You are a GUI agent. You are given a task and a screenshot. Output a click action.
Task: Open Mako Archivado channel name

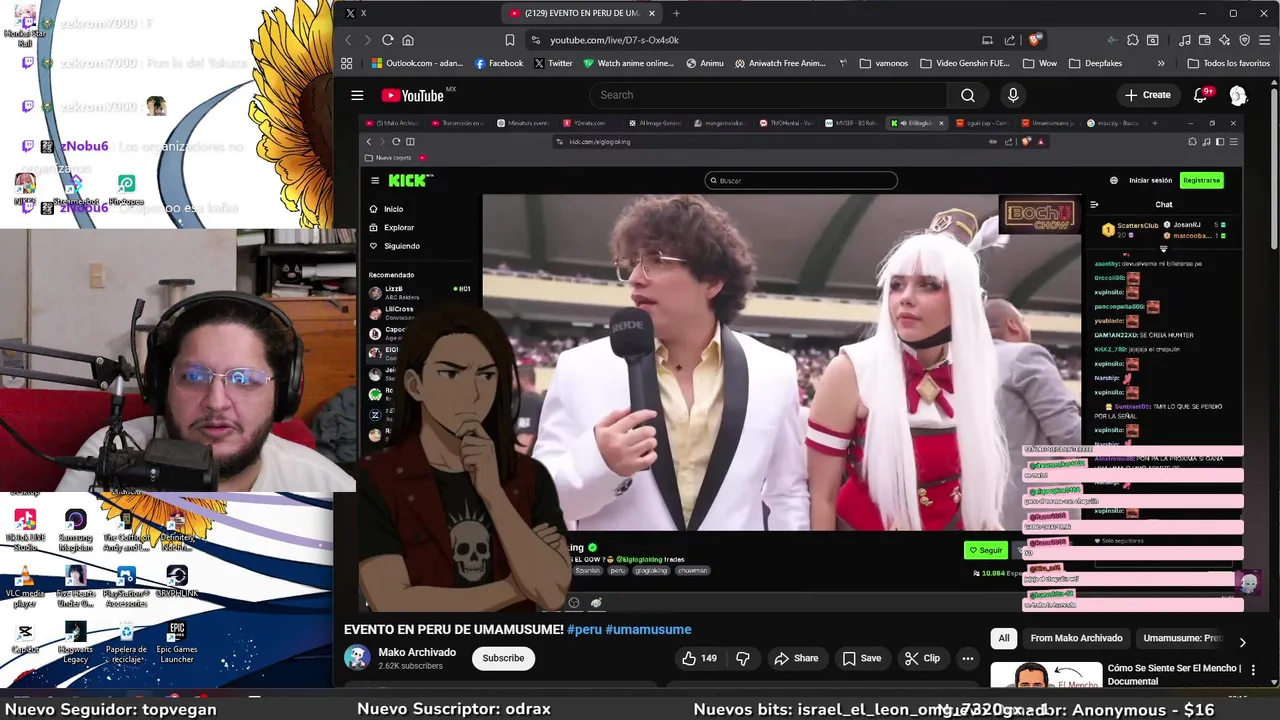tap(417, 652)
